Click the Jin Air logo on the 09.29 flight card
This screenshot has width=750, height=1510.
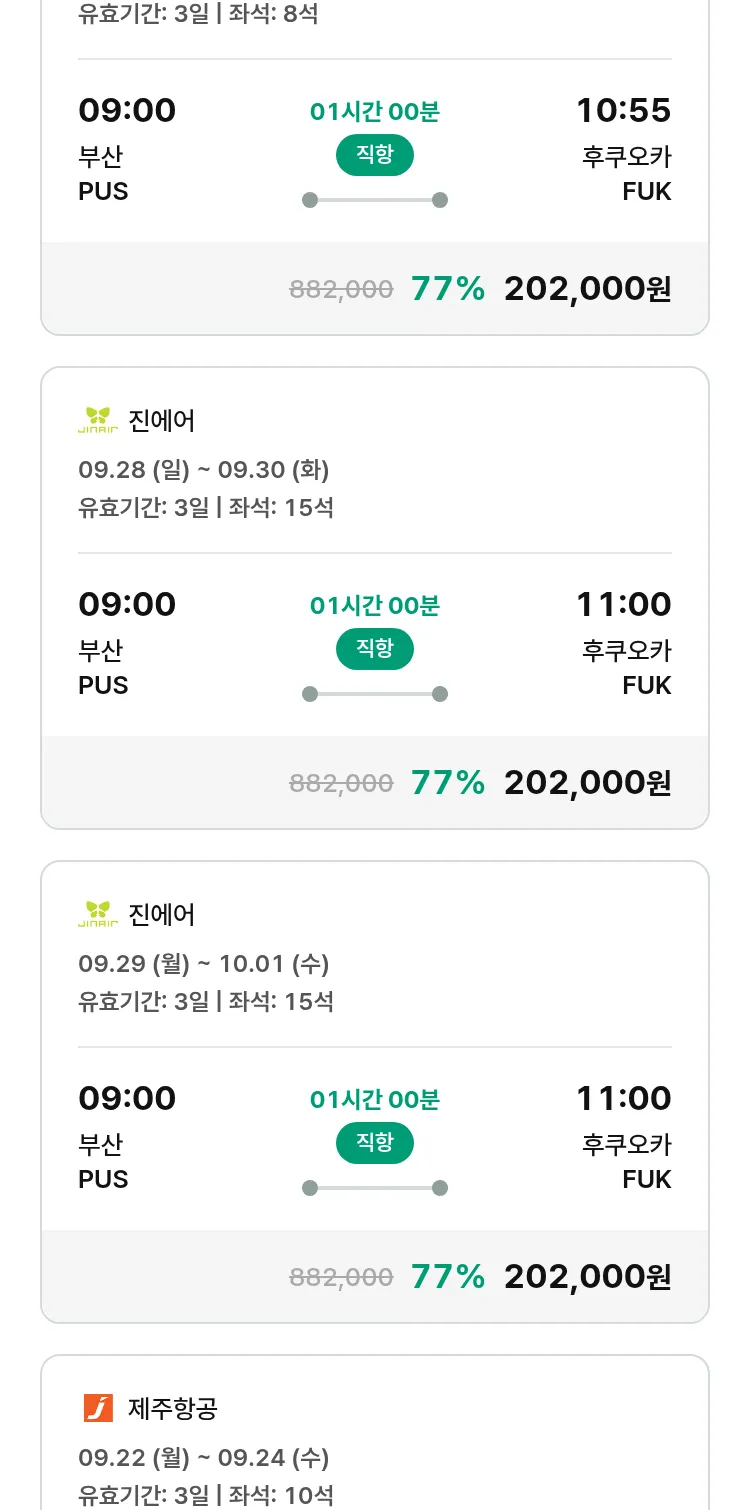98,914
